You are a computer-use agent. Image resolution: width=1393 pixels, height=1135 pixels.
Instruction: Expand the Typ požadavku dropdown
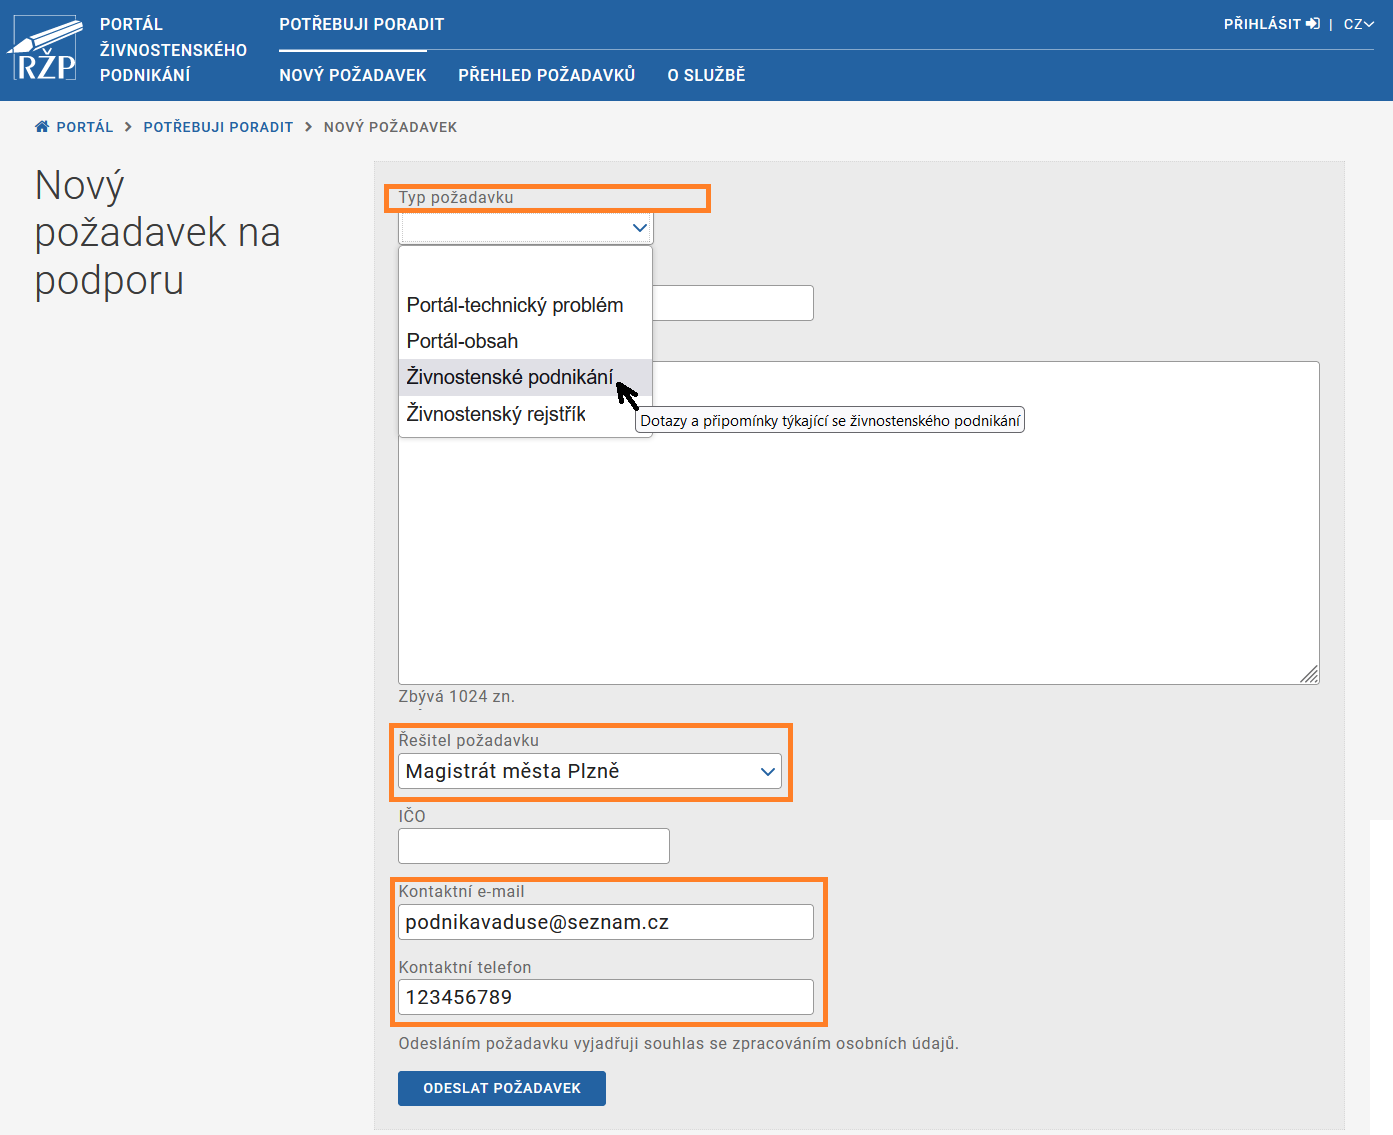pyautogui.click(x=526, y=228)
